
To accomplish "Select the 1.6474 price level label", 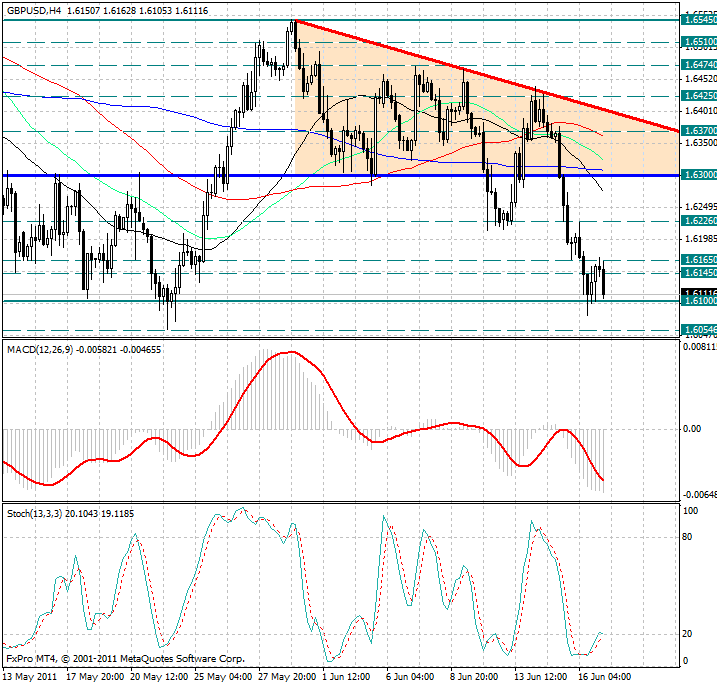I will (x=699, y=65).
